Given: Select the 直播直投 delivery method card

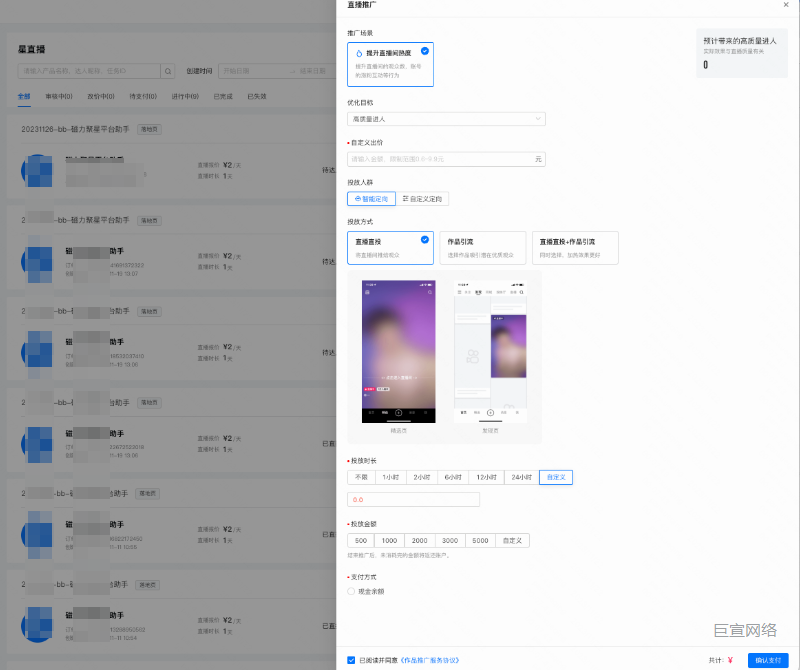Looking at the screenshot, I should point(390,247).
